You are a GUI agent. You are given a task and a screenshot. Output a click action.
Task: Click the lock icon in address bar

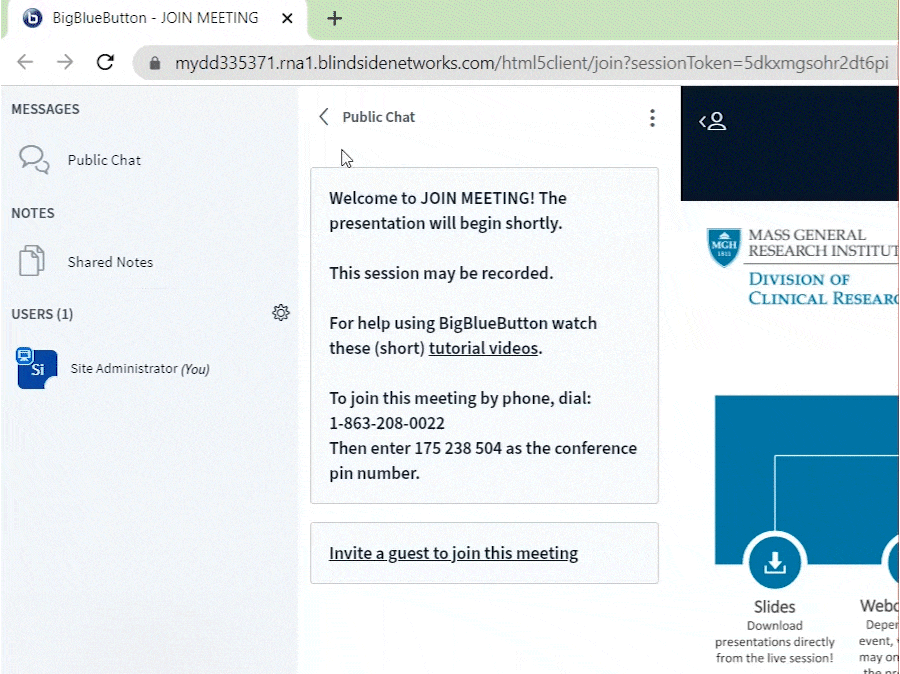click(x=154, y=63)
